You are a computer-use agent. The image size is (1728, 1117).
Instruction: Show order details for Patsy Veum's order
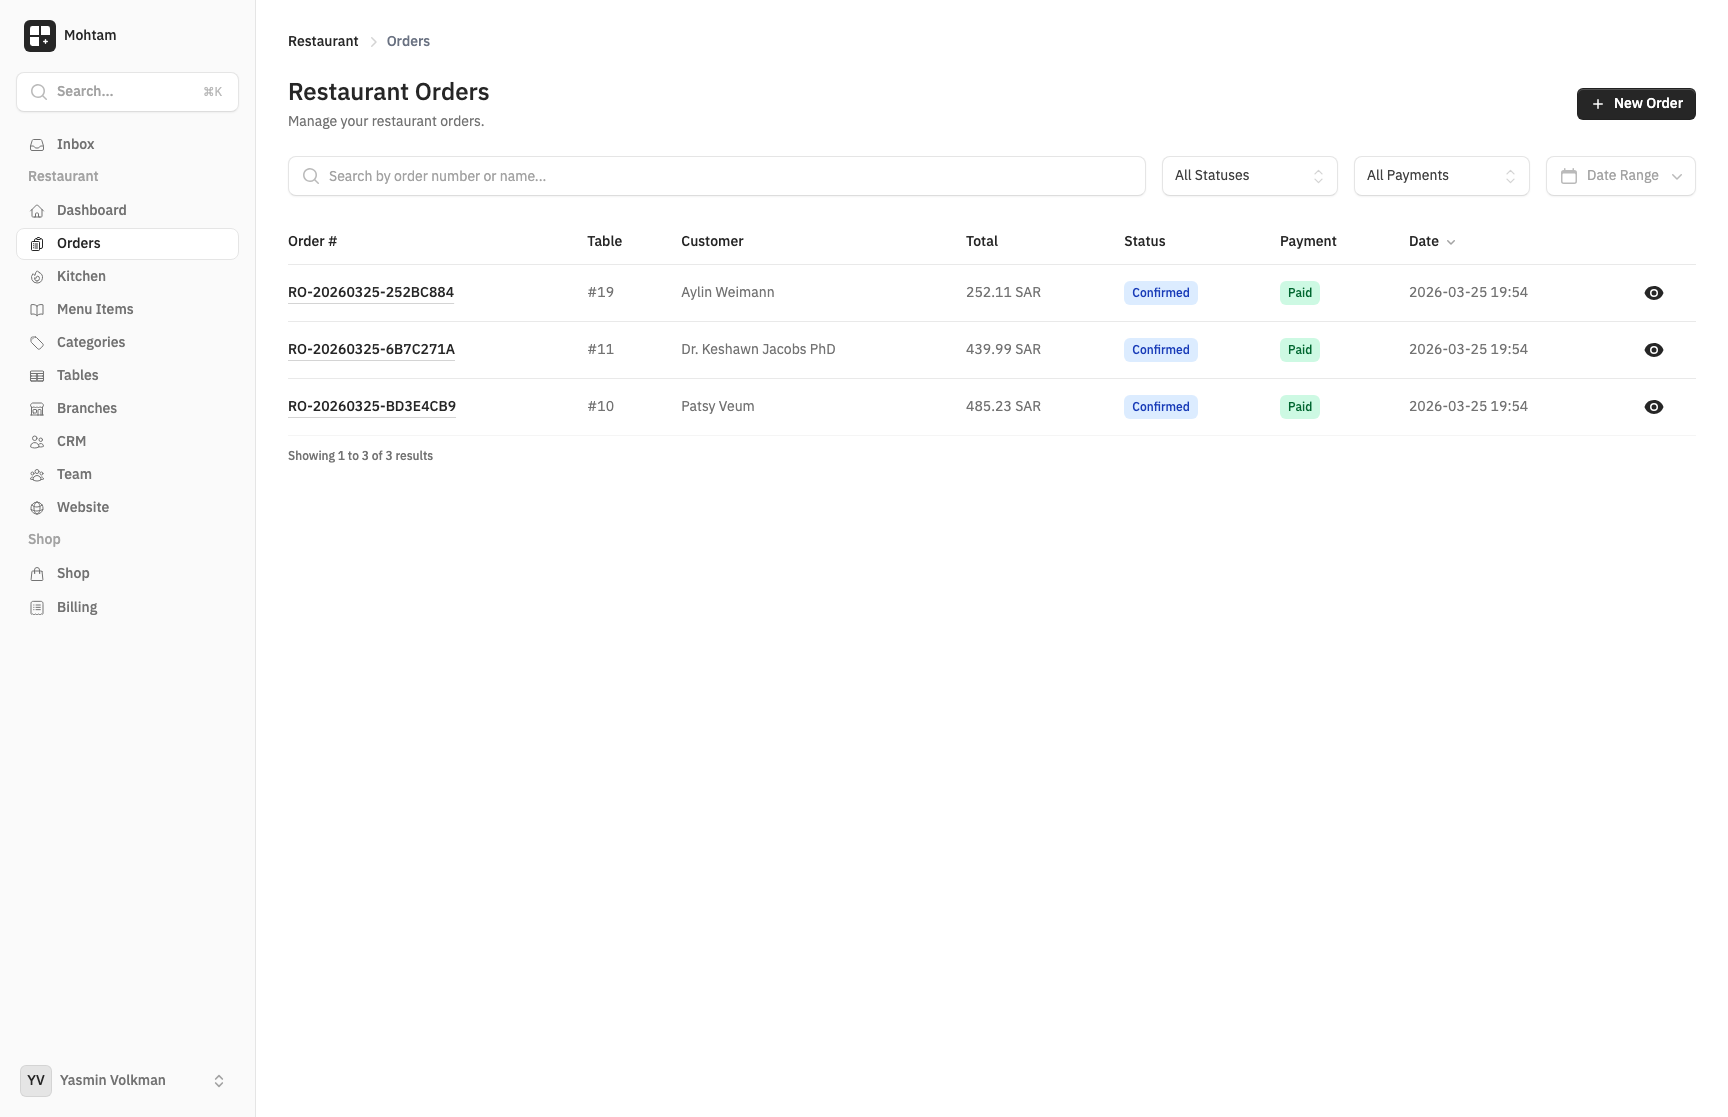point(1653,406)
